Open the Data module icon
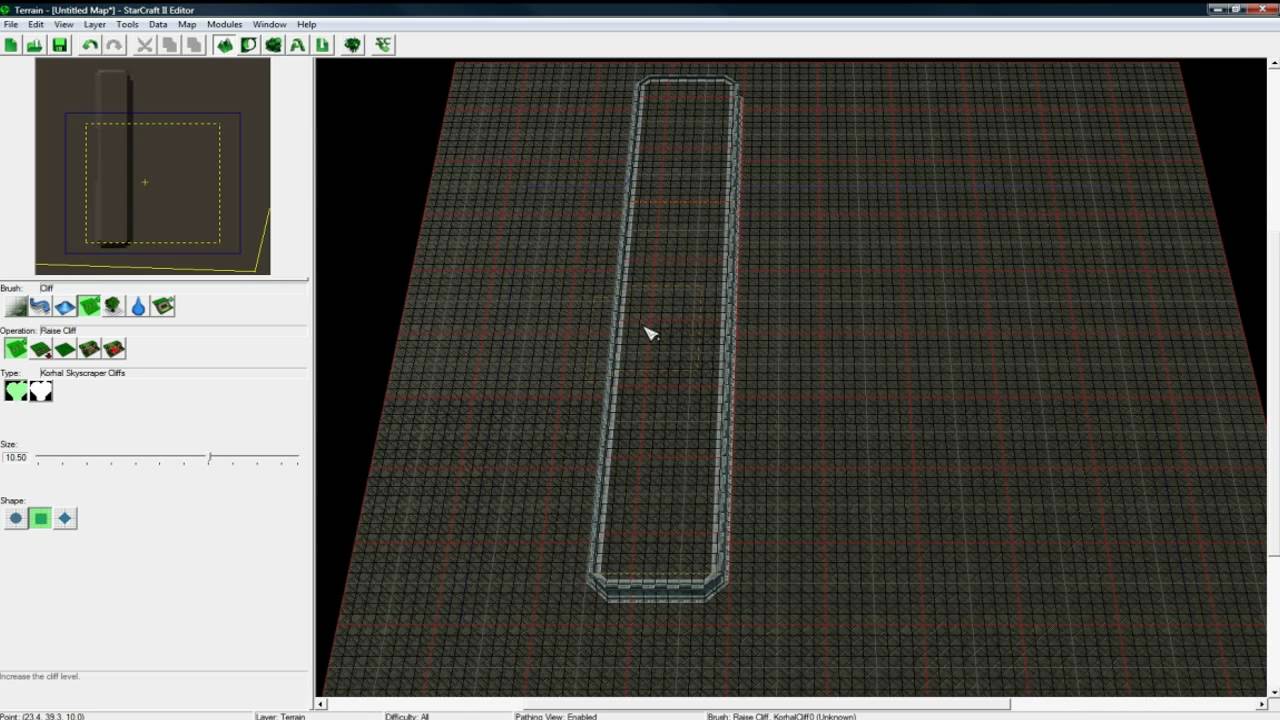Image resolution: width=1280 pixels, height=720 pixels. pos(273,45)
